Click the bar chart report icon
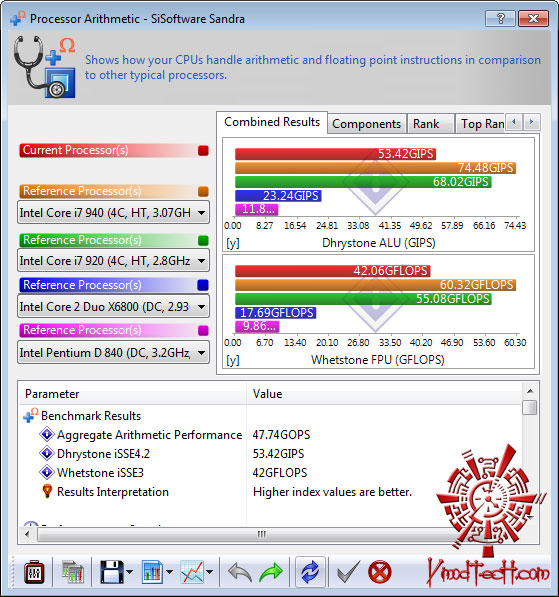559x597 pixels. point(152,572)
